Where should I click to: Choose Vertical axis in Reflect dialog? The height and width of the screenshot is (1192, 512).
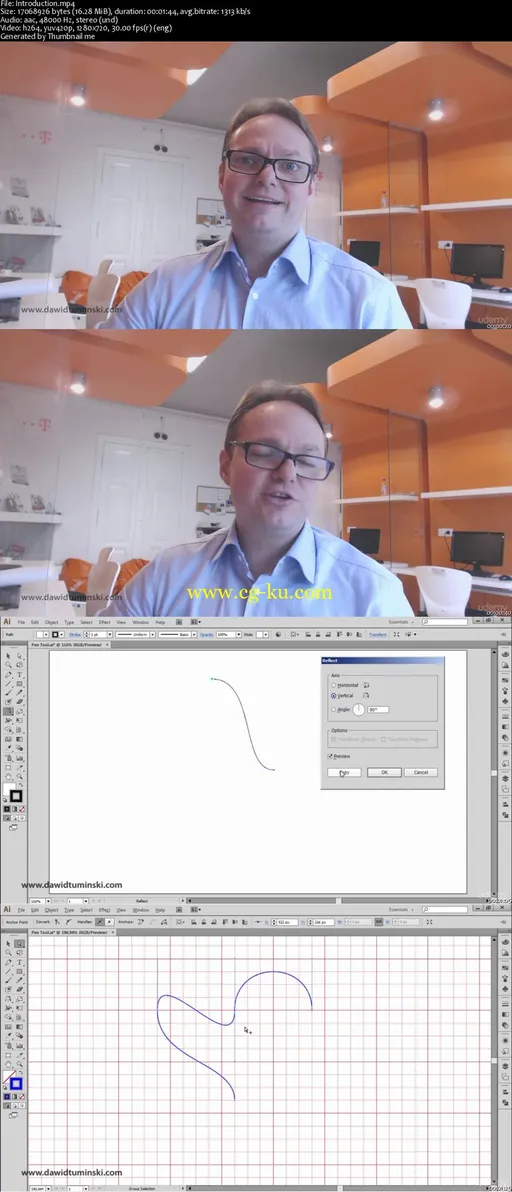333,696
